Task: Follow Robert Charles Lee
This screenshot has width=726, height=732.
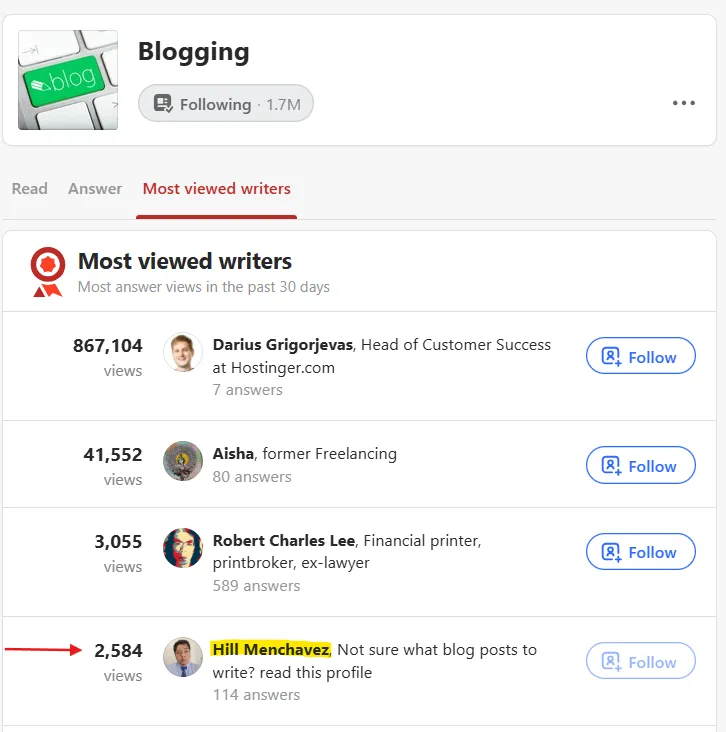Action: [640, 552]
